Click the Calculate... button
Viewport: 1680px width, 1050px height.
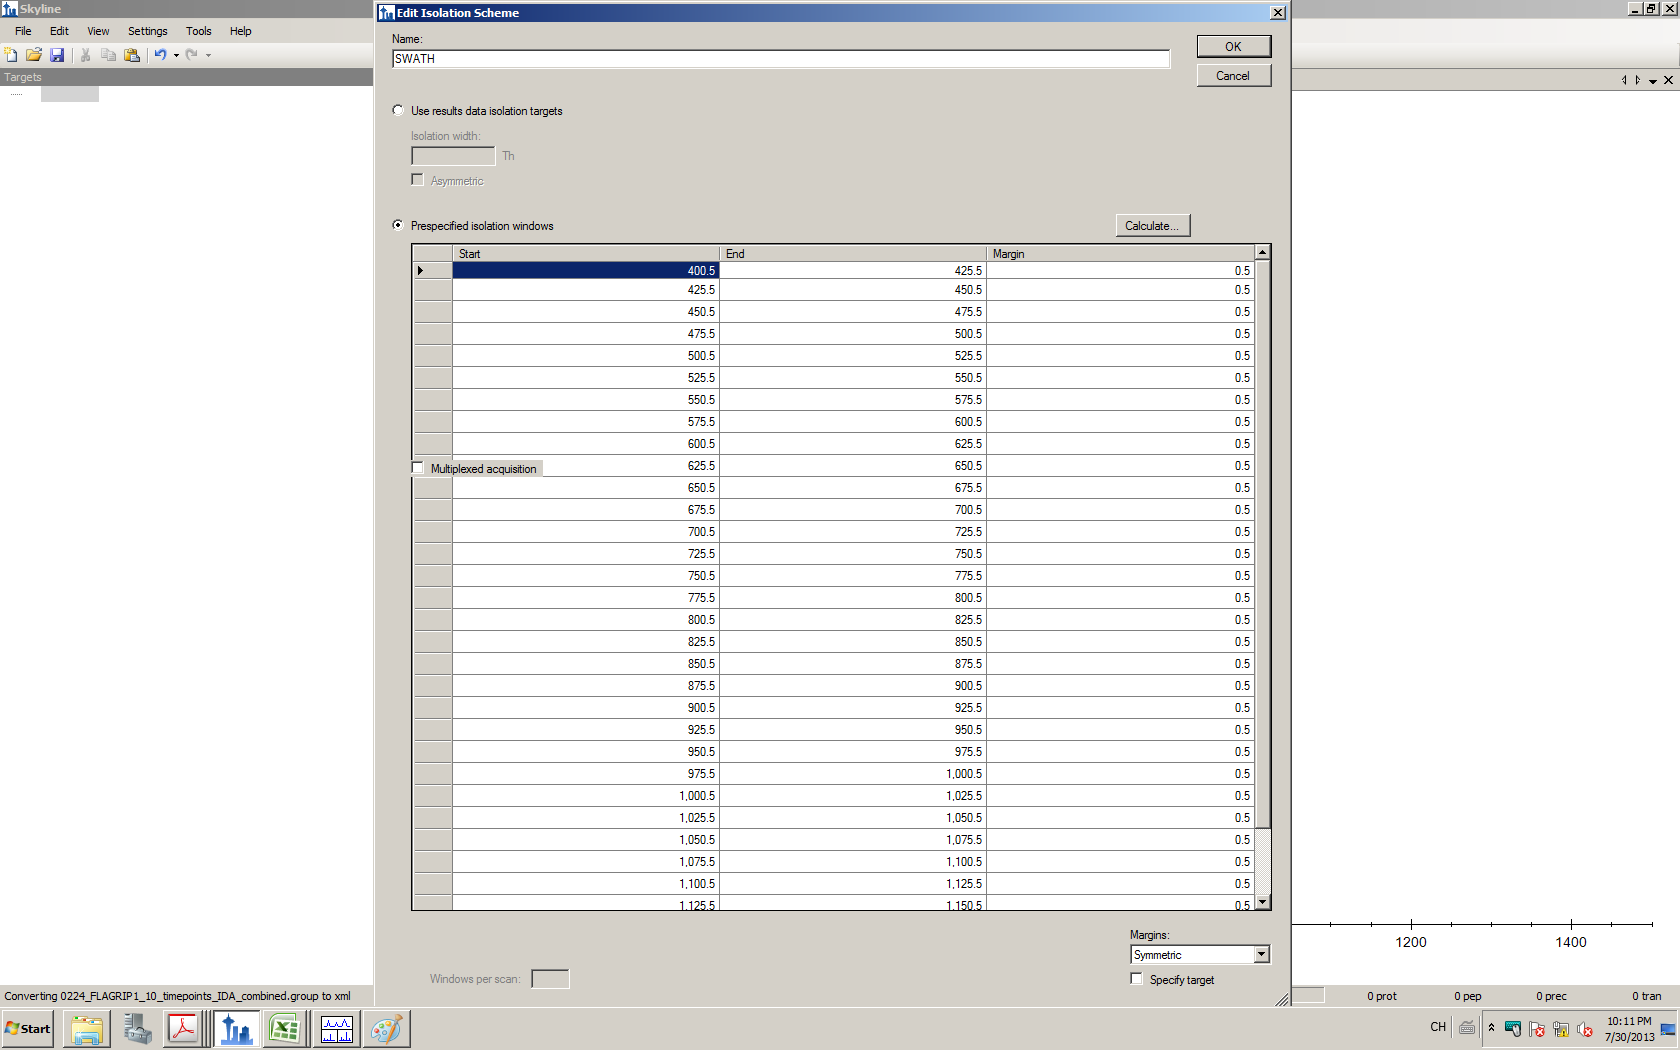coord(1152,226)
